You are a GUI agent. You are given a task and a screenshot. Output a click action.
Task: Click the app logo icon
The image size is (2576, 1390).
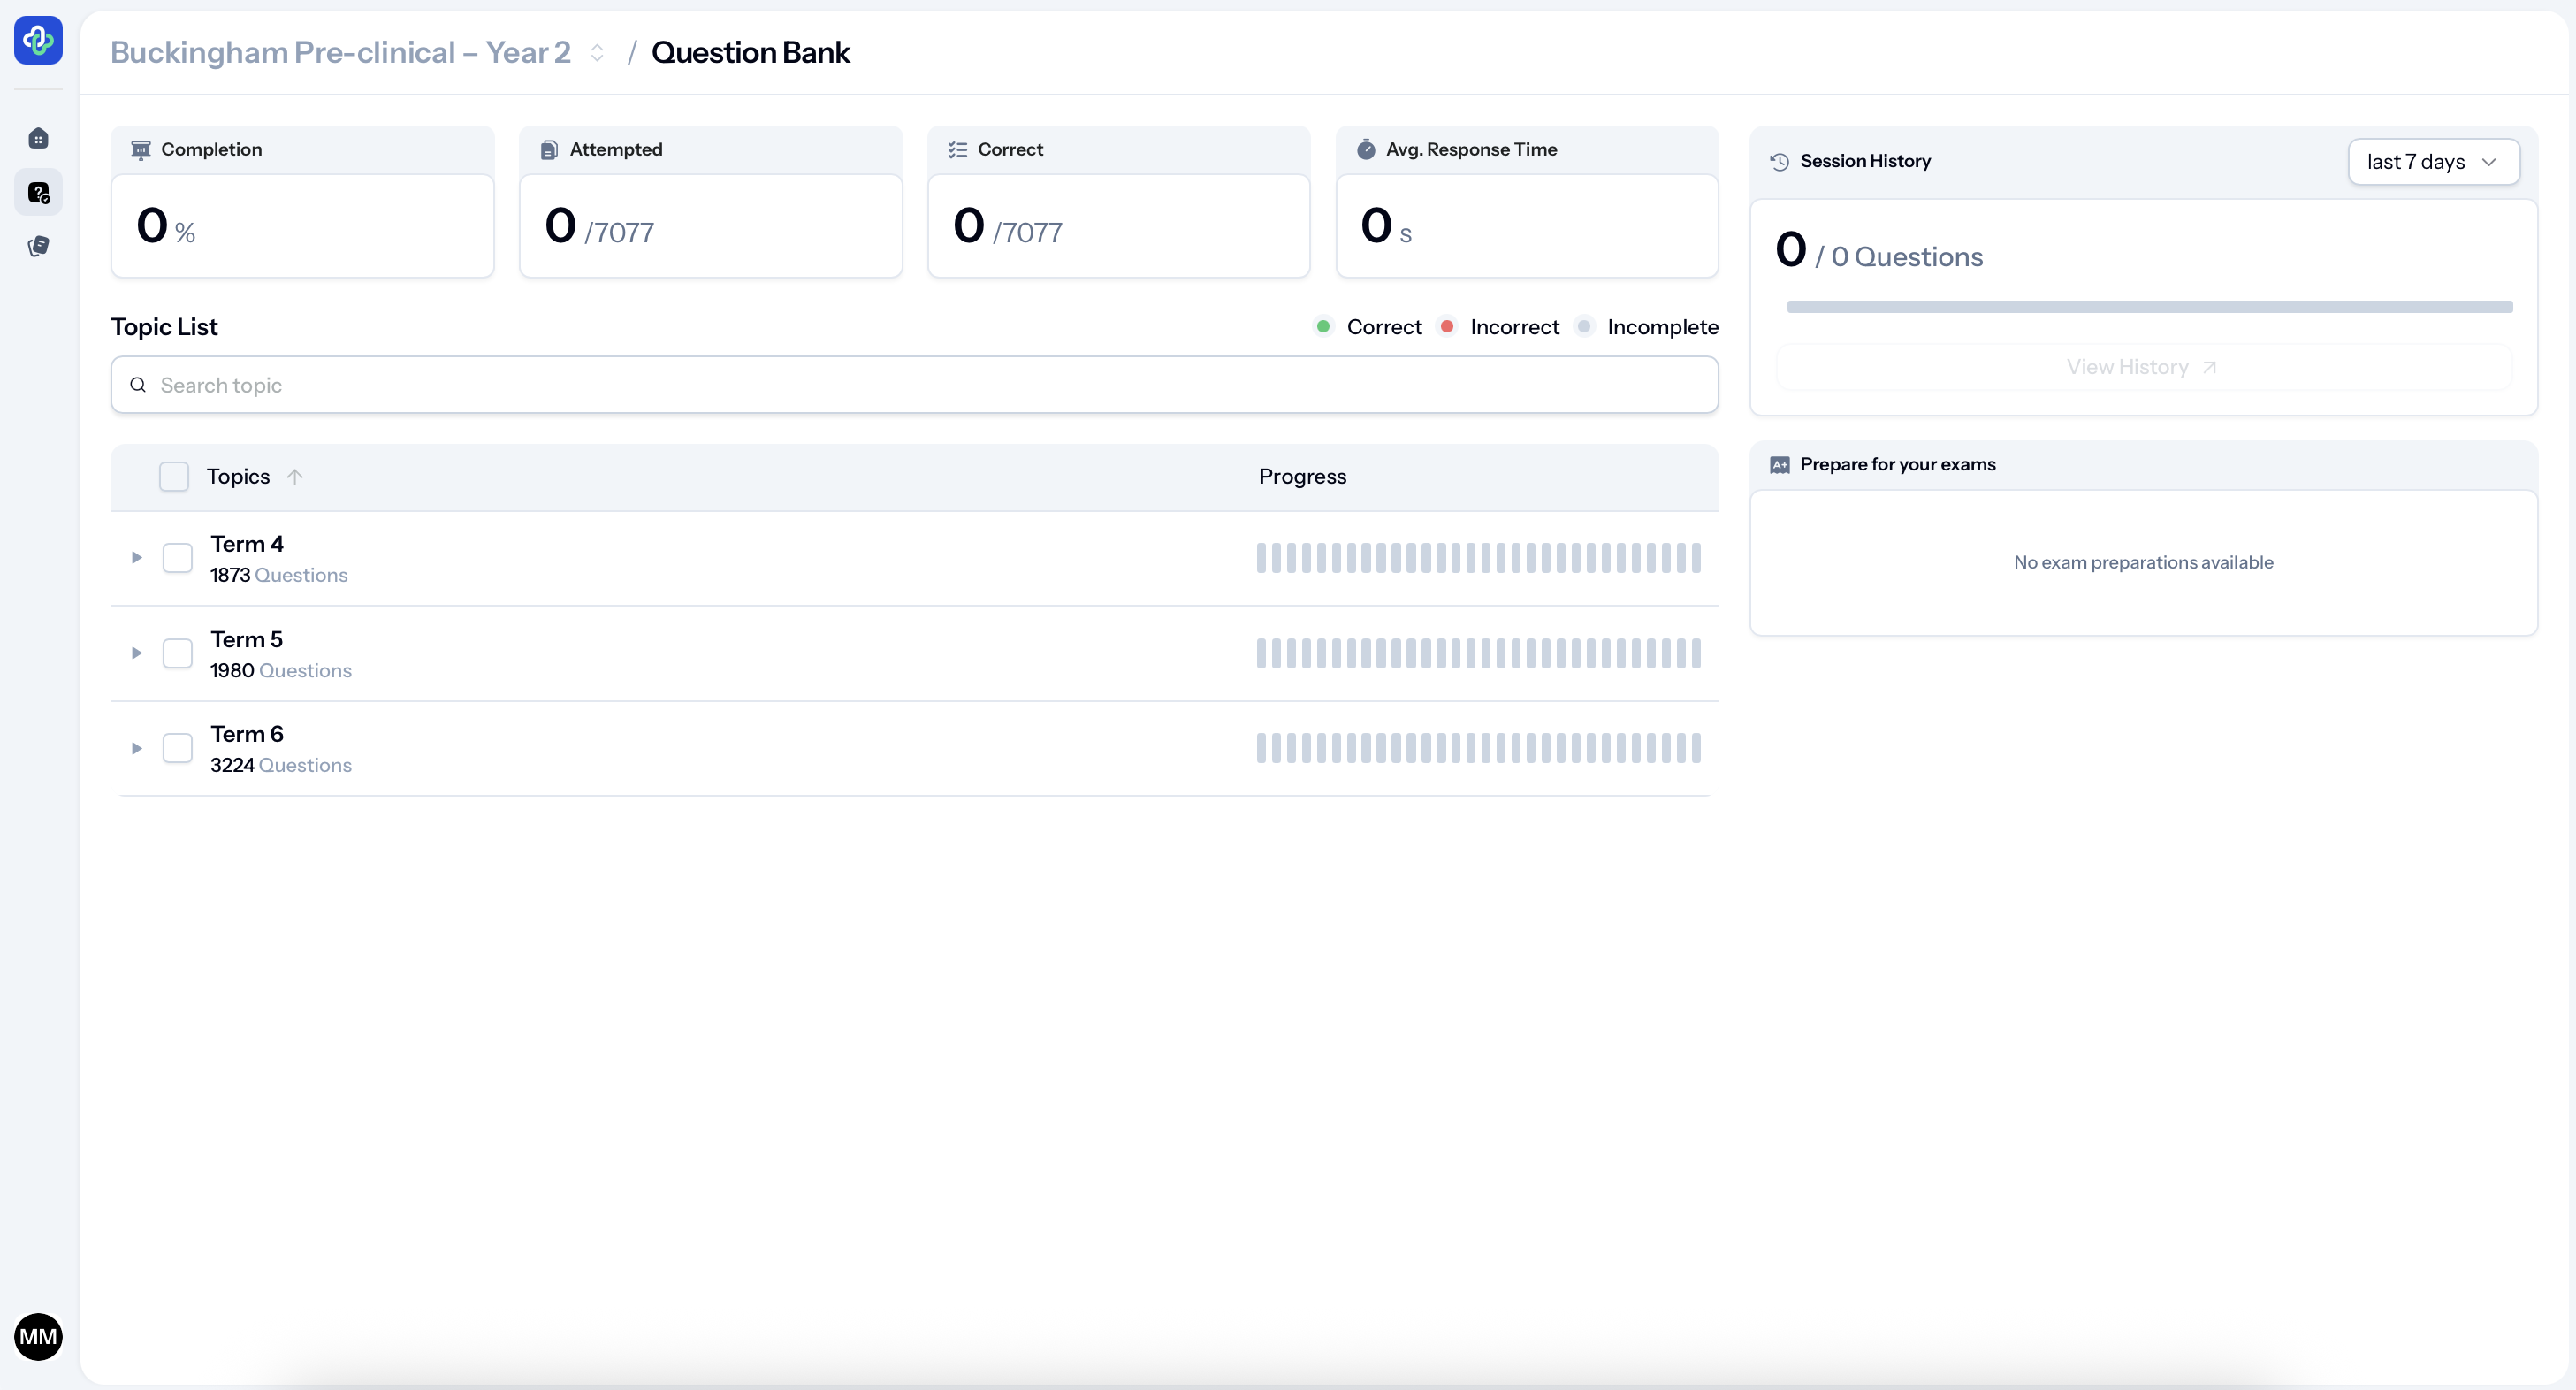tap(38, 40)
